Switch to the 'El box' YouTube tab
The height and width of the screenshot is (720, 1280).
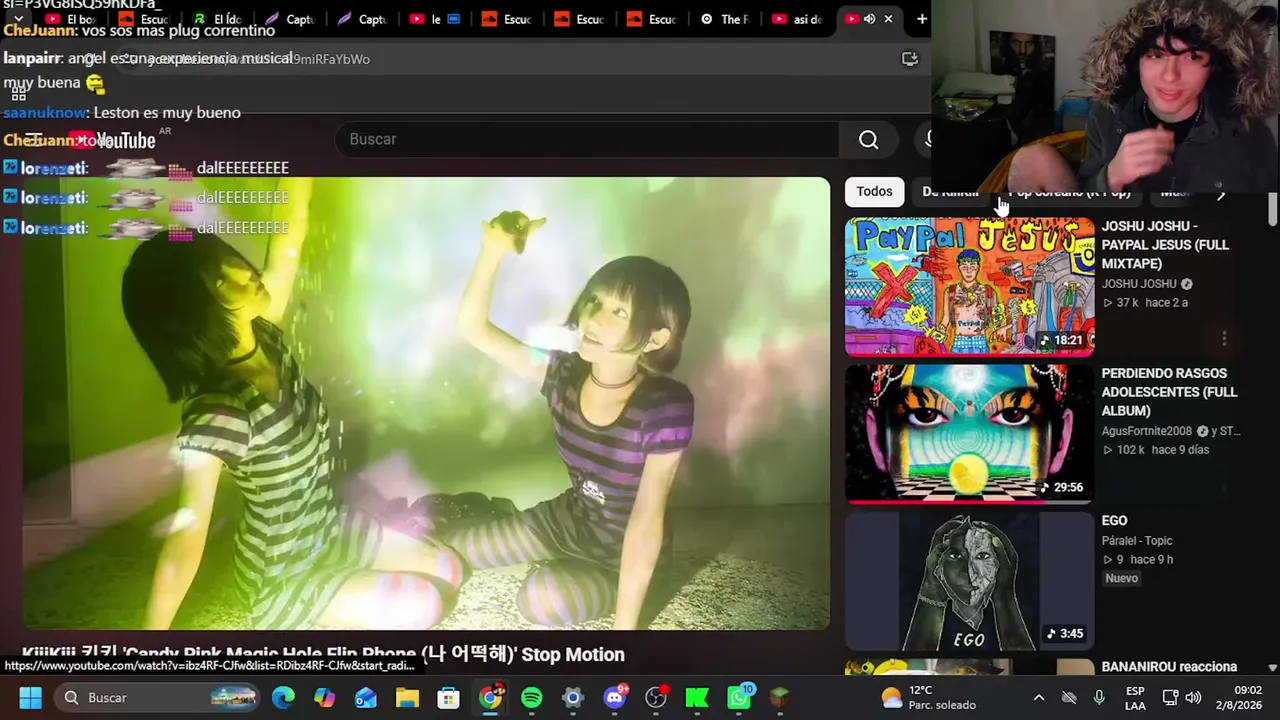coord(71,19)
